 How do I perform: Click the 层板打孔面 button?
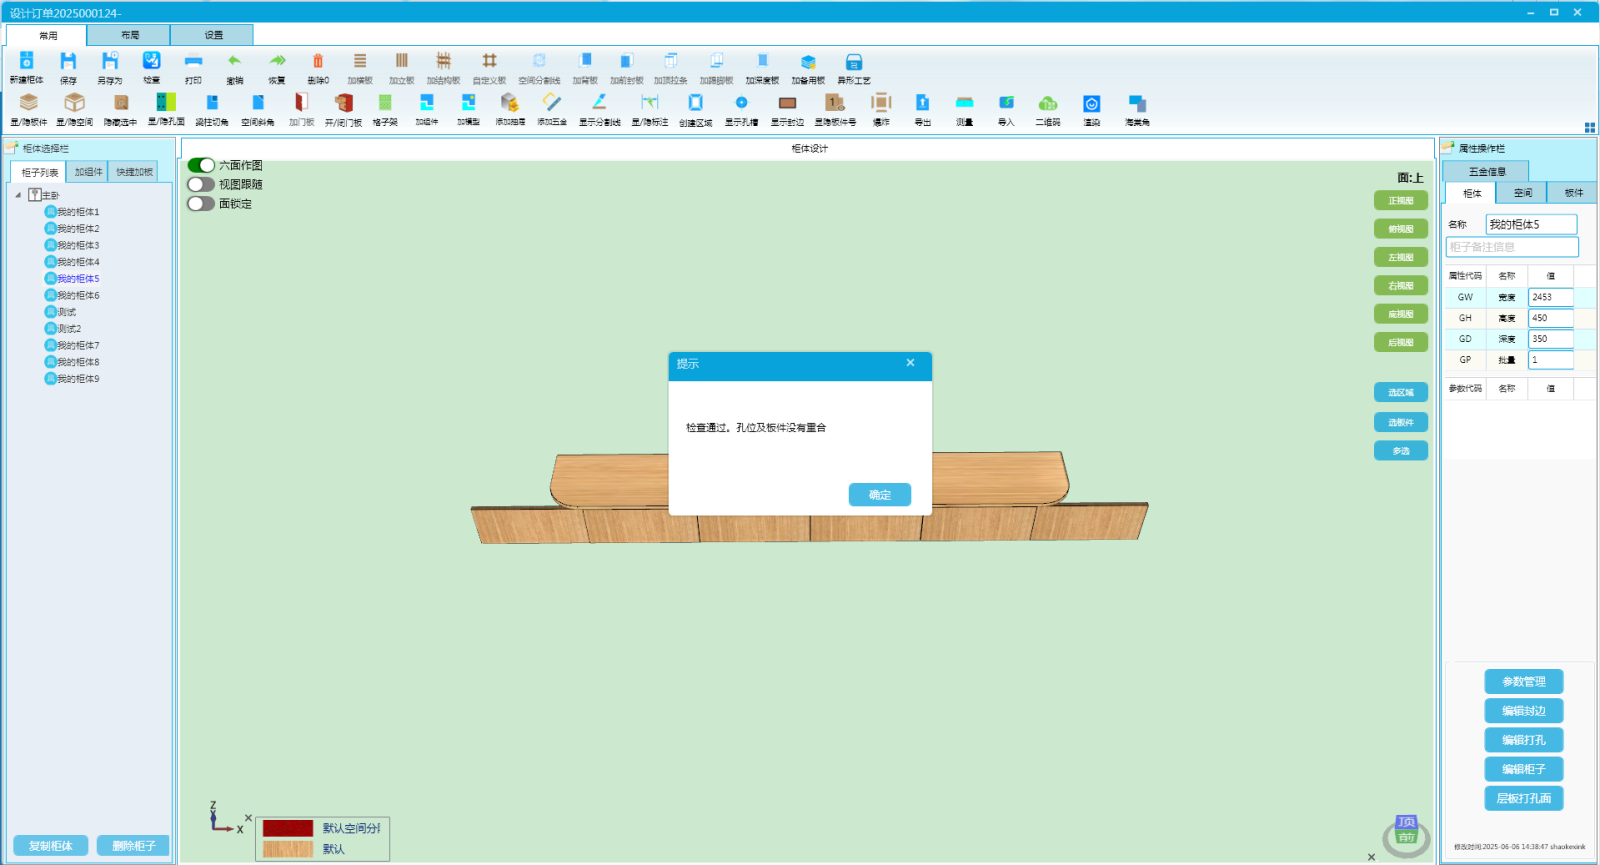1524,798
